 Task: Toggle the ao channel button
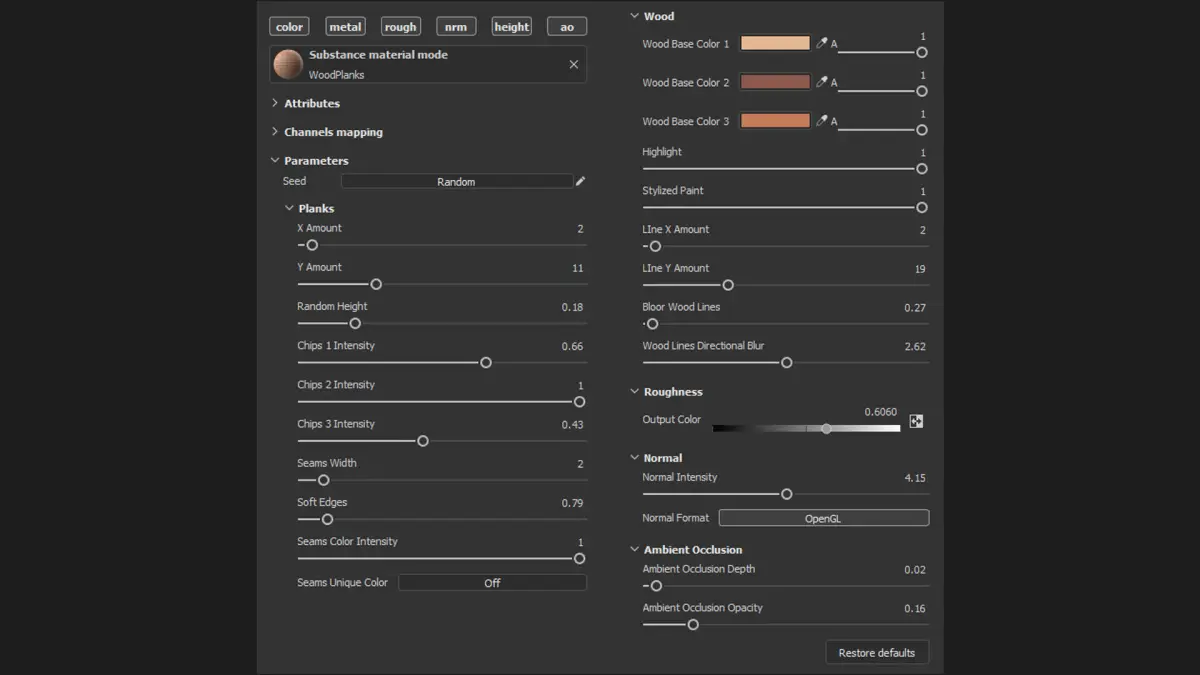[567, 27]
